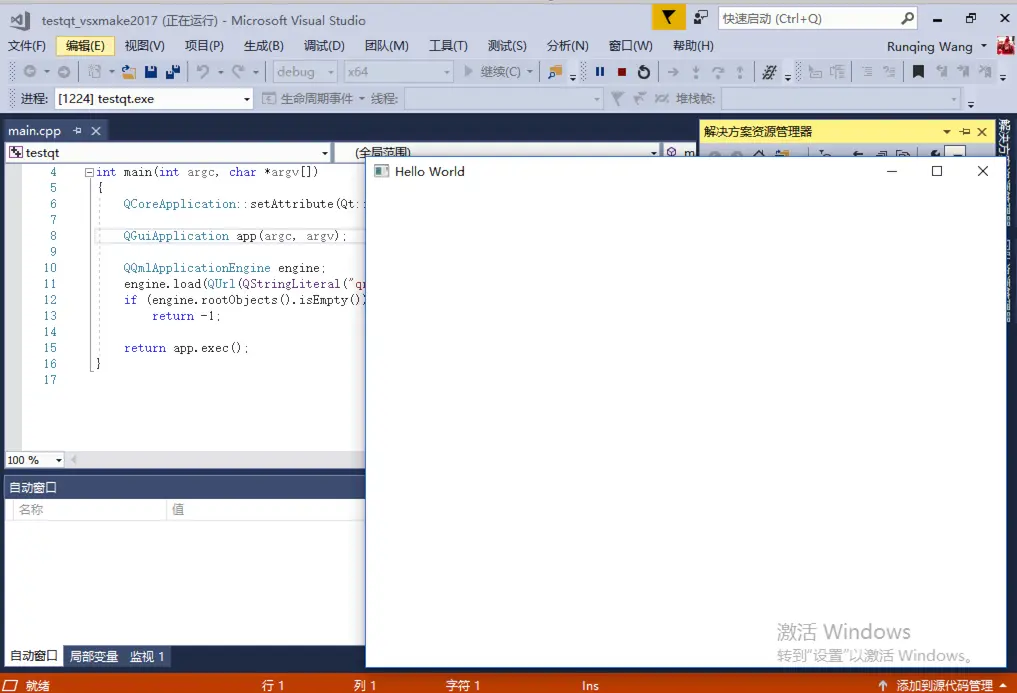Save main.cpp using the floppy disk icon
This screenshot has height=693, width=1017.
(x=151, y=72)
